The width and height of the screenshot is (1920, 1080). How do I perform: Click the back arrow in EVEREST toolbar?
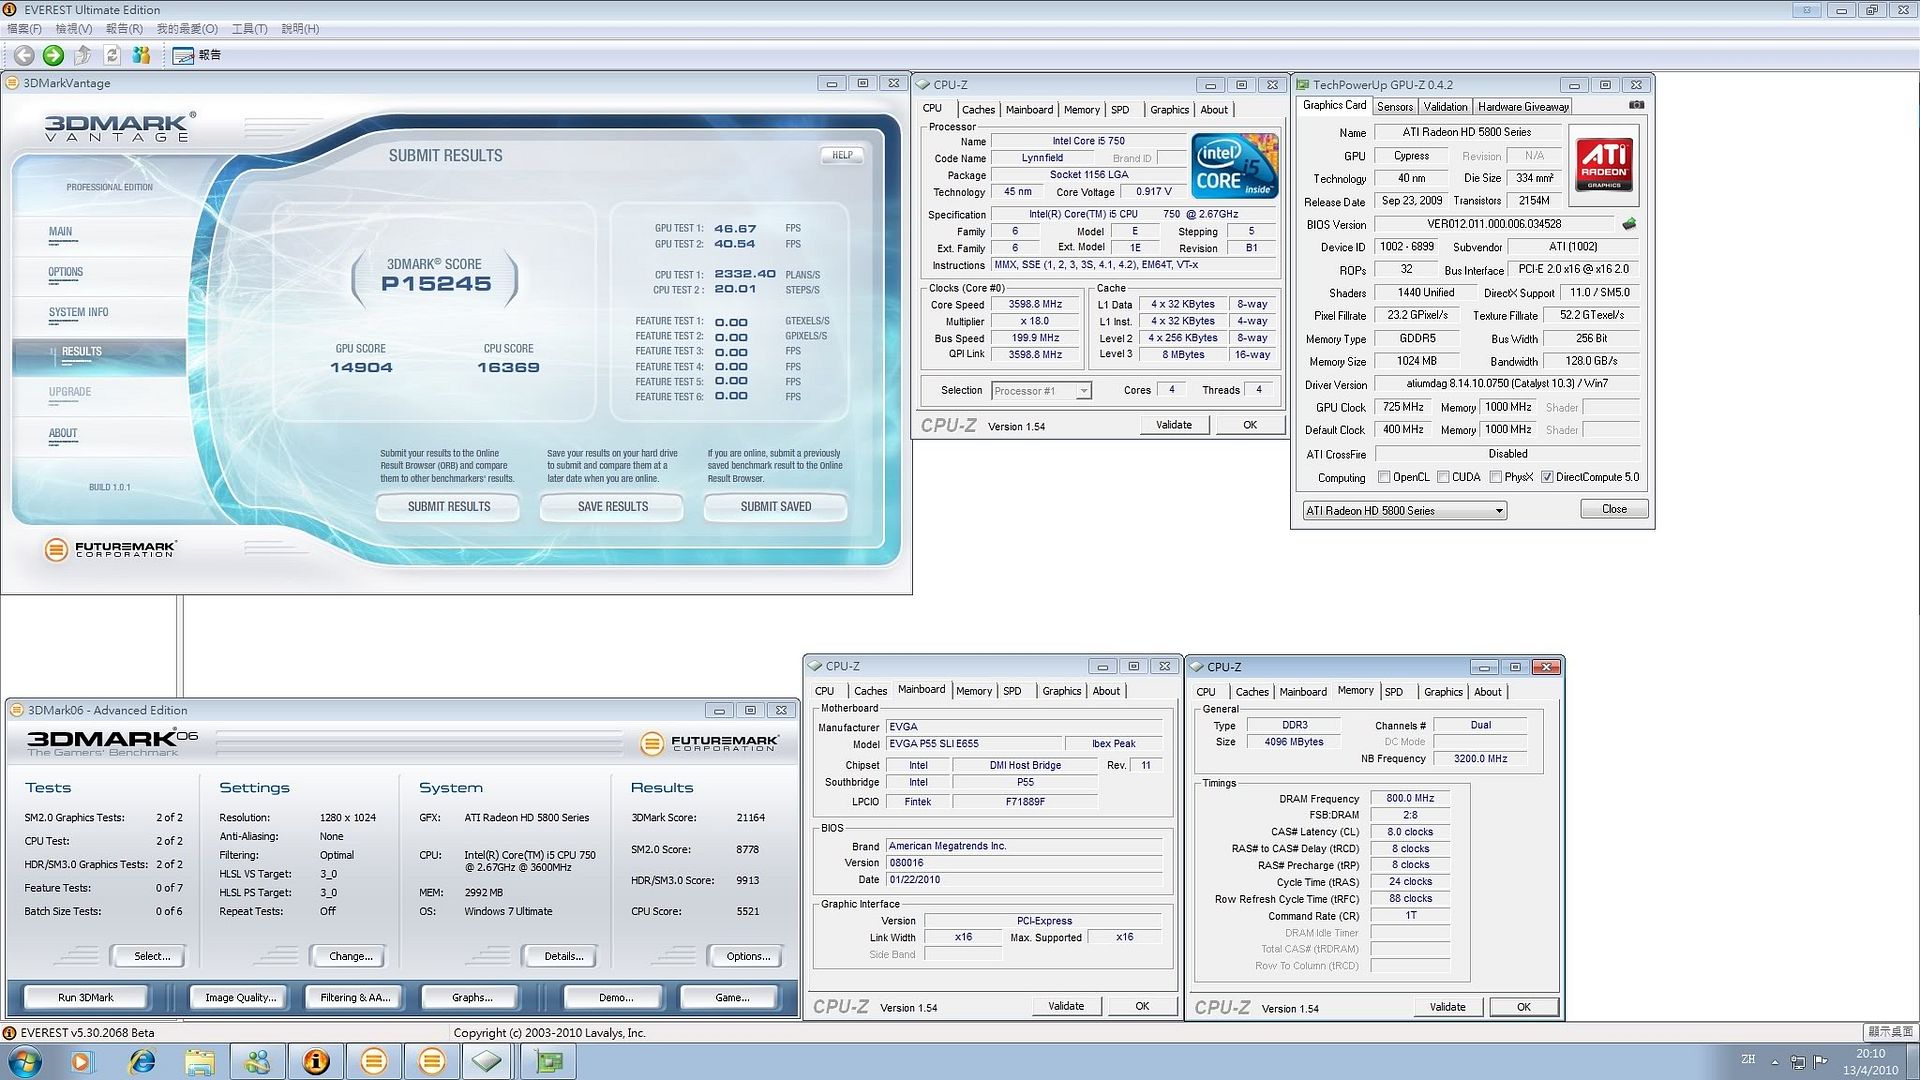tap(24, 56)
